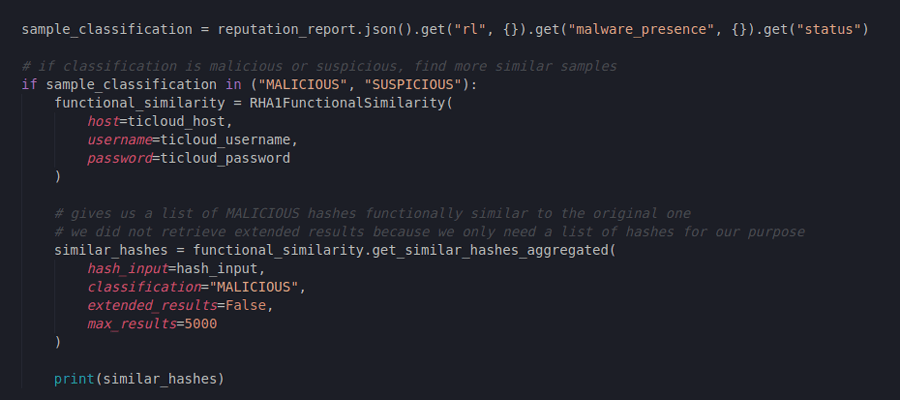Click the hash_input parameter name
Screen dimensions: 900x400
click(129, 269)
